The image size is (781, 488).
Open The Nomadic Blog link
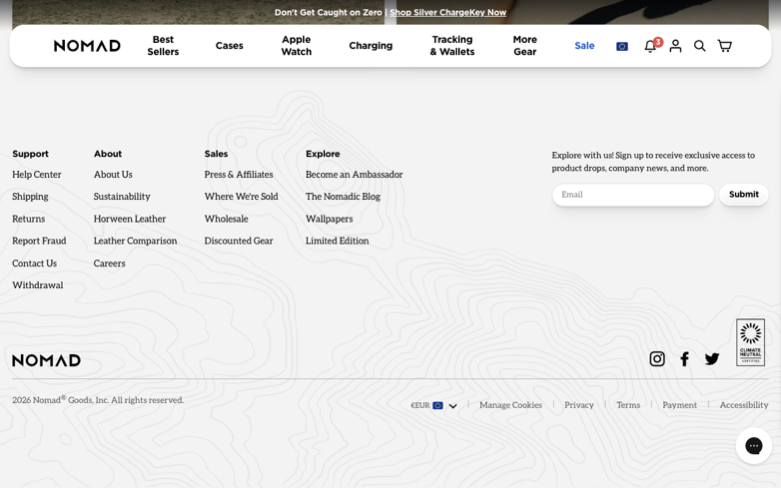tap(343, 196)
